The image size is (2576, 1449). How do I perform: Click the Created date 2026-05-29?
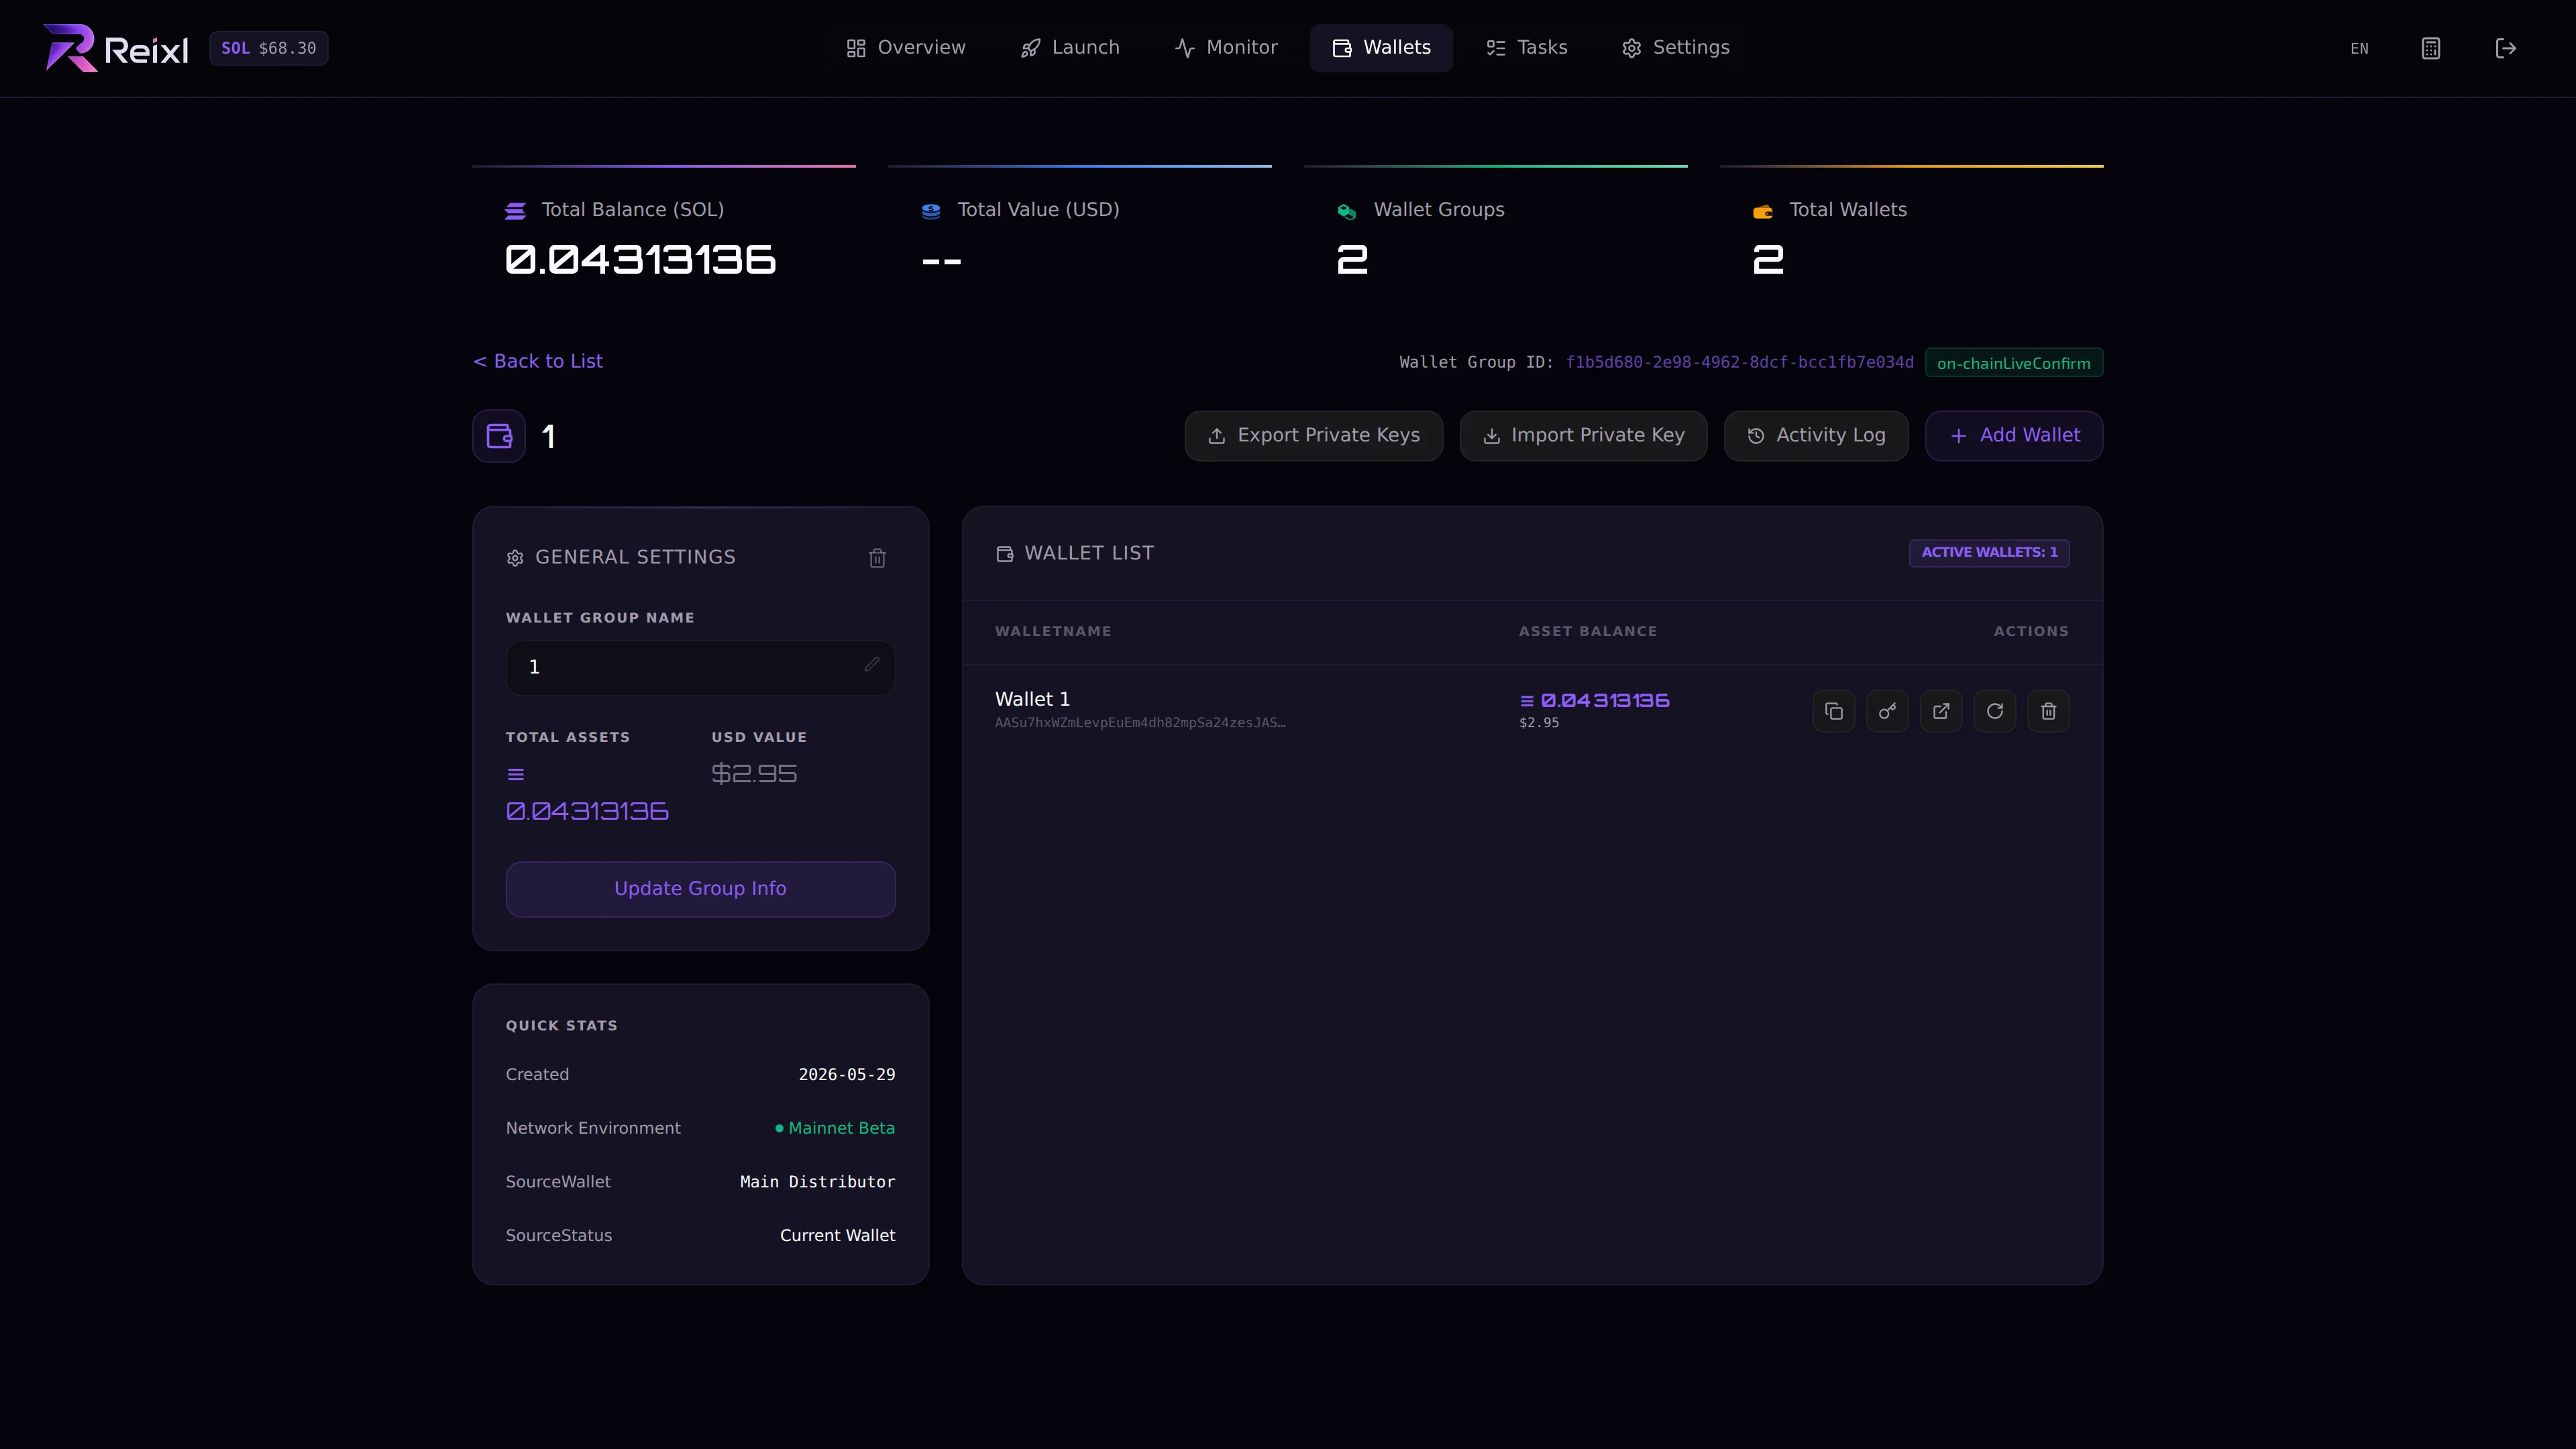(x=847, y=1074)
